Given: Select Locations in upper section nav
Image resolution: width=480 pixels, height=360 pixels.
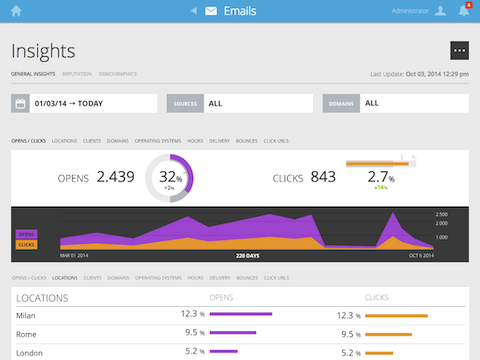Looking at the screenshot, I should coord(64,141).
